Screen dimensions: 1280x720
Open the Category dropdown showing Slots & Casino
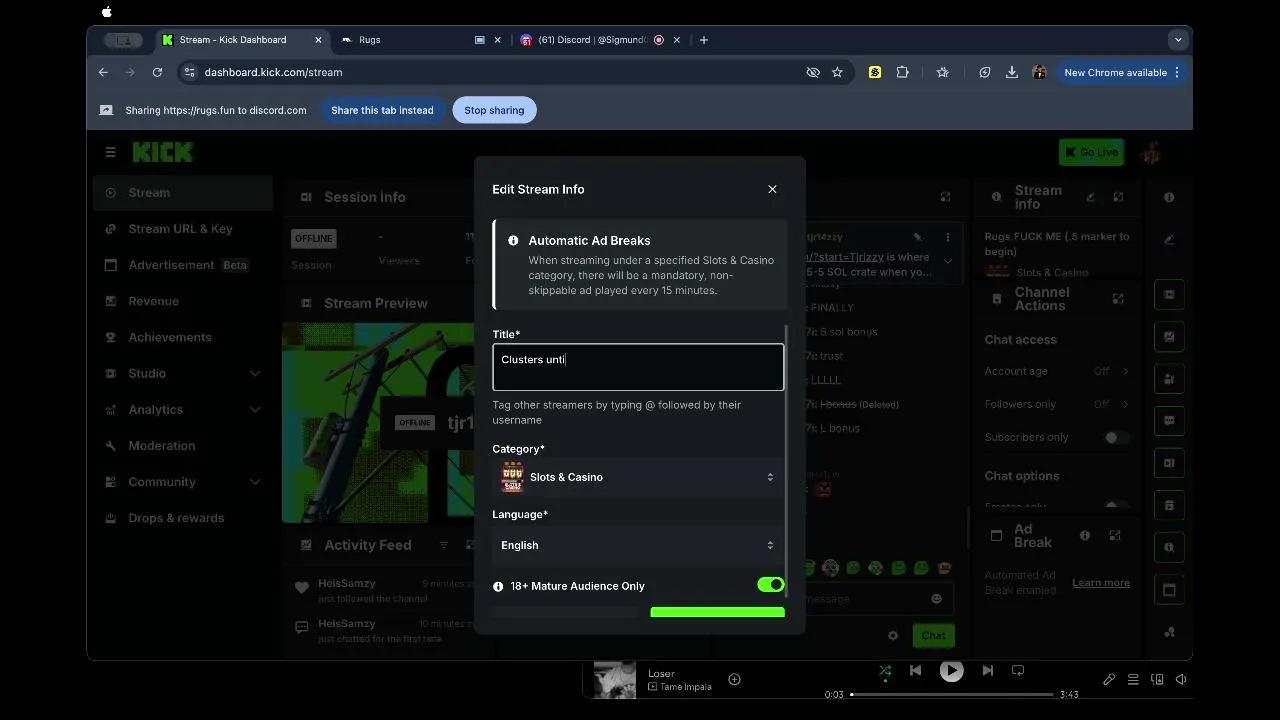pos(638,477)
